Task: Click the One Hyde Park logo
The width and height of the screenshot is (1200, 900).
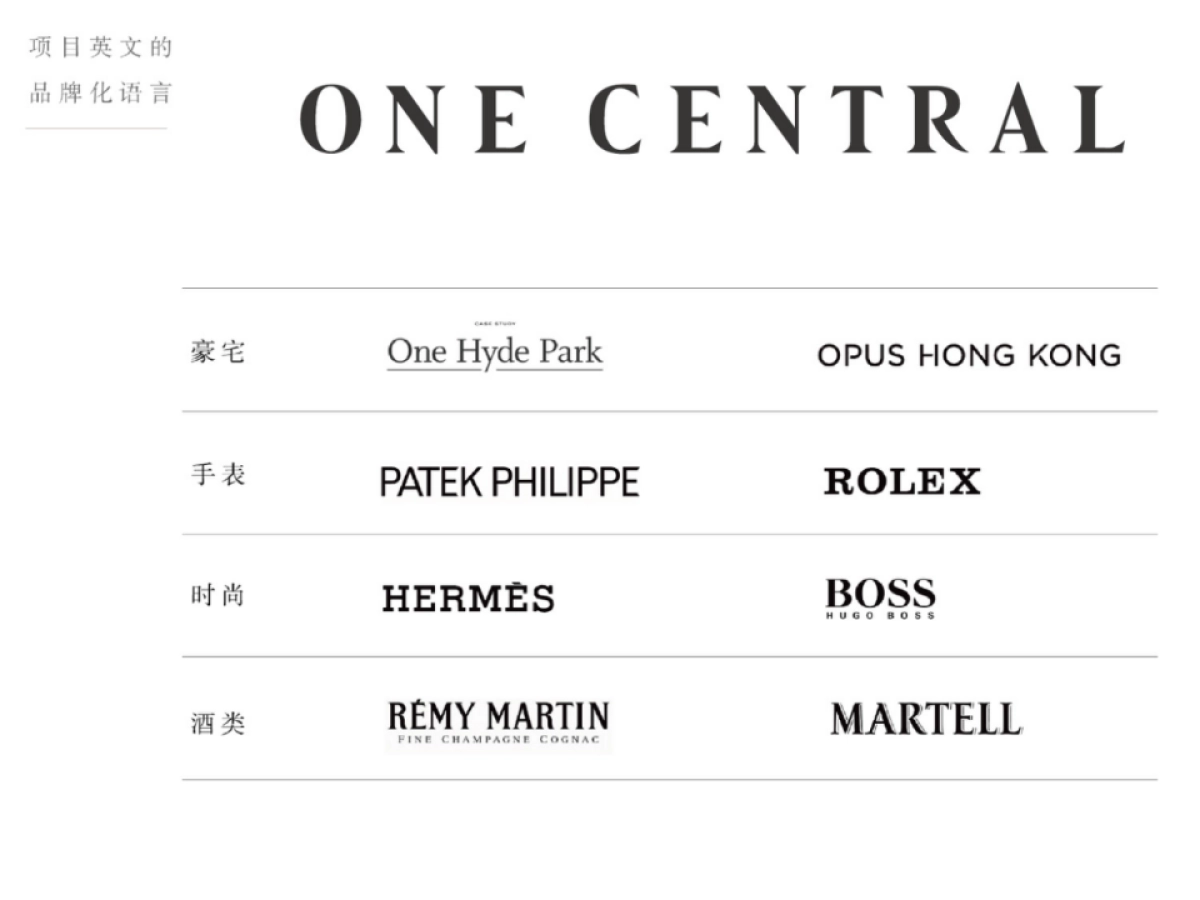Action: coord(495,352)
